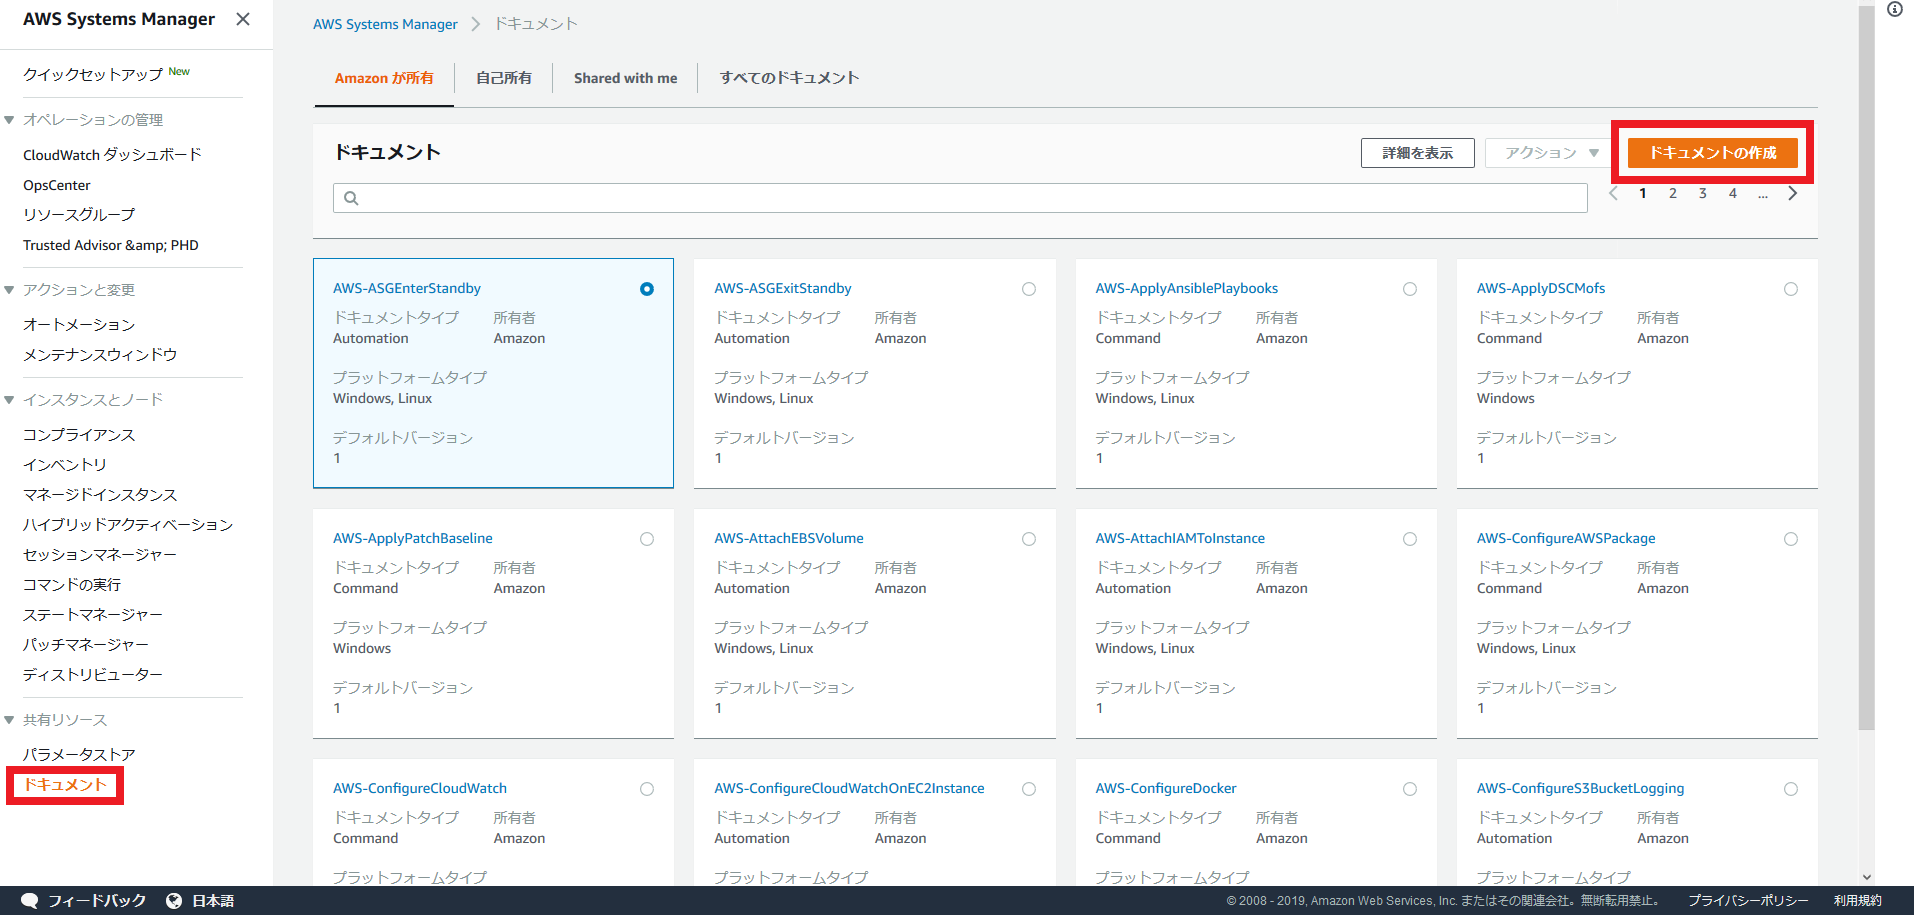
Task: Select the AWS-ApplyDSCMofs radio button
Action: click(x=1791, y=289)
